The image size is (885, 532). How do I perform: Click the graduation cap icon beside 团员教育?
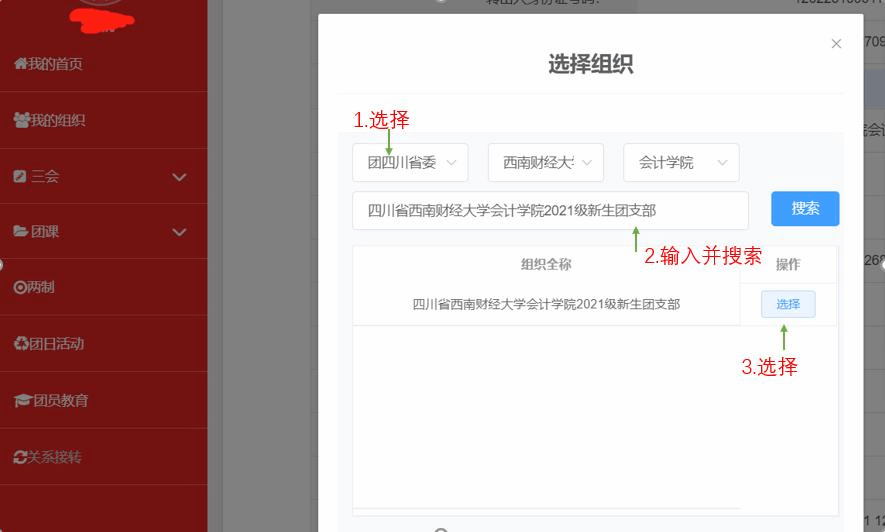pyautogui.click(x=22, y=400)
